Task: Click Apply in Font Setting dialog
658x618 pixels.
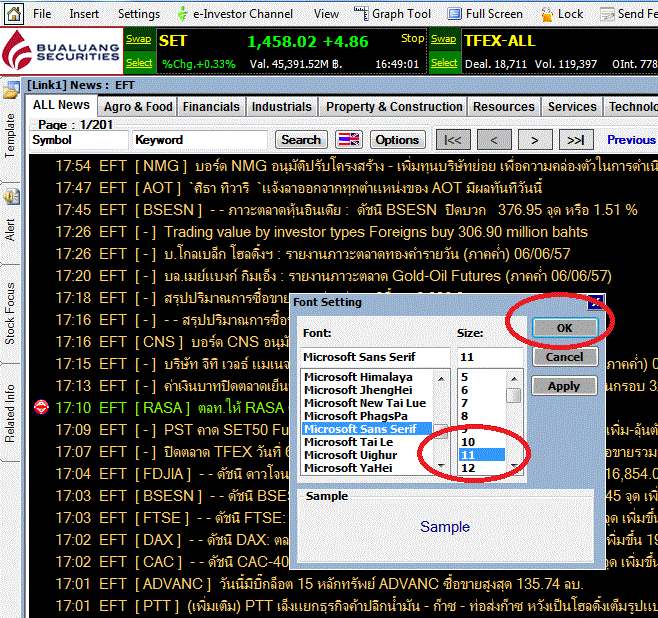Action: (x=565, y=386)
